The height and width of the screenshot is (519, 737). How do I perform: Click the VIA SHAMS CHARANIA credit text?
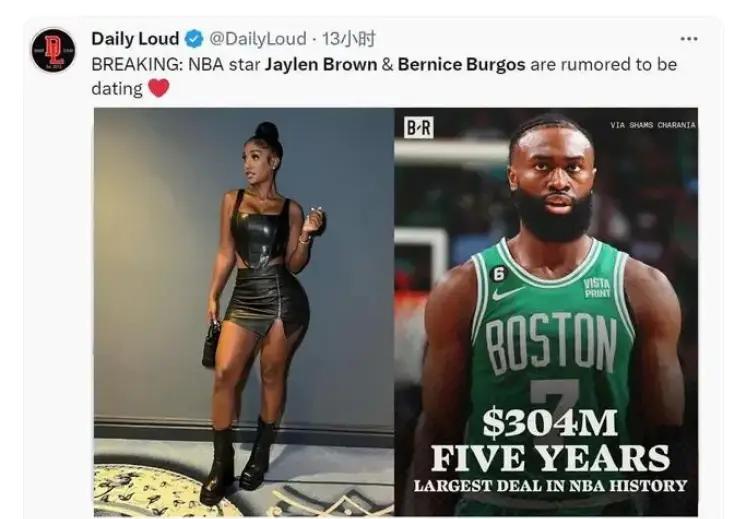click(652, 125)
